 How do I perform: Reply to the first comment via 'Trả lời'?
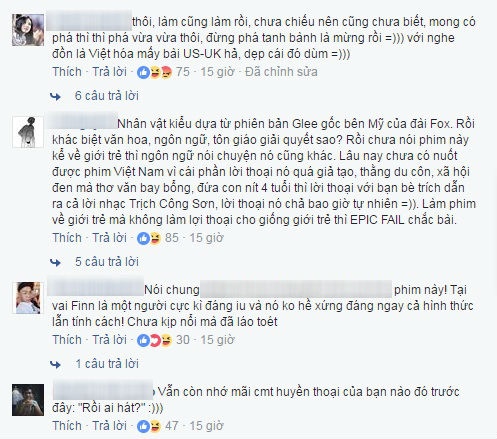point(109,72)
